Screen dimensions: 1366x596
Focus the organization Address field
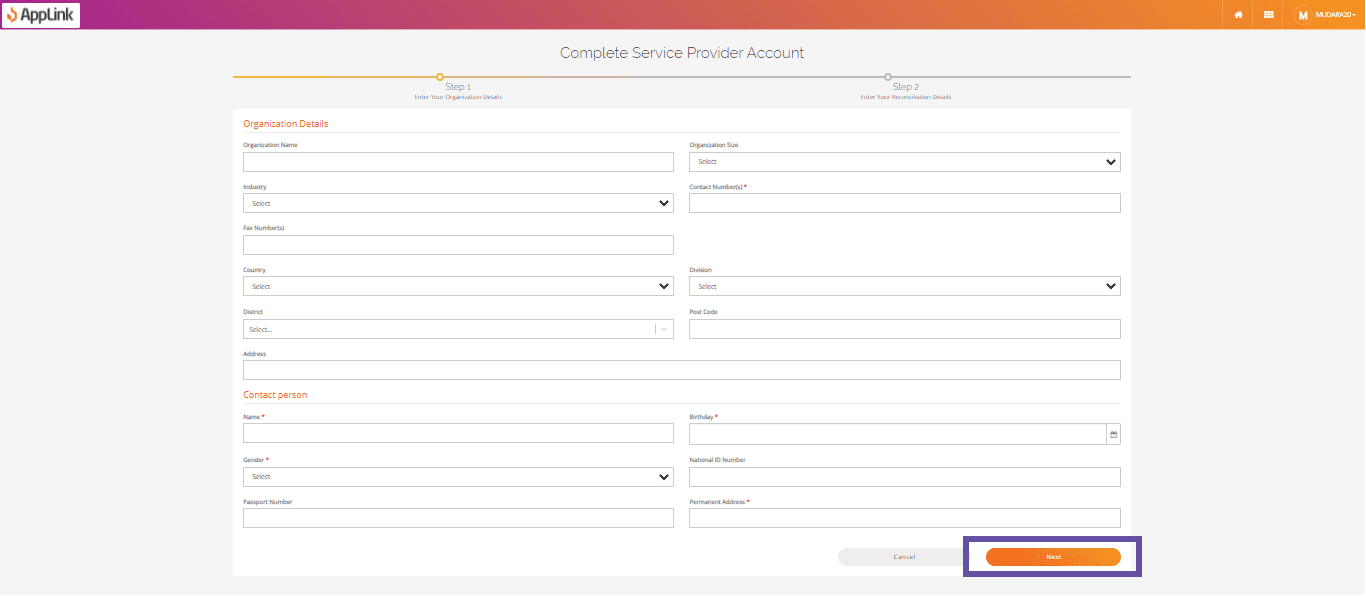(x=682, y=370)
